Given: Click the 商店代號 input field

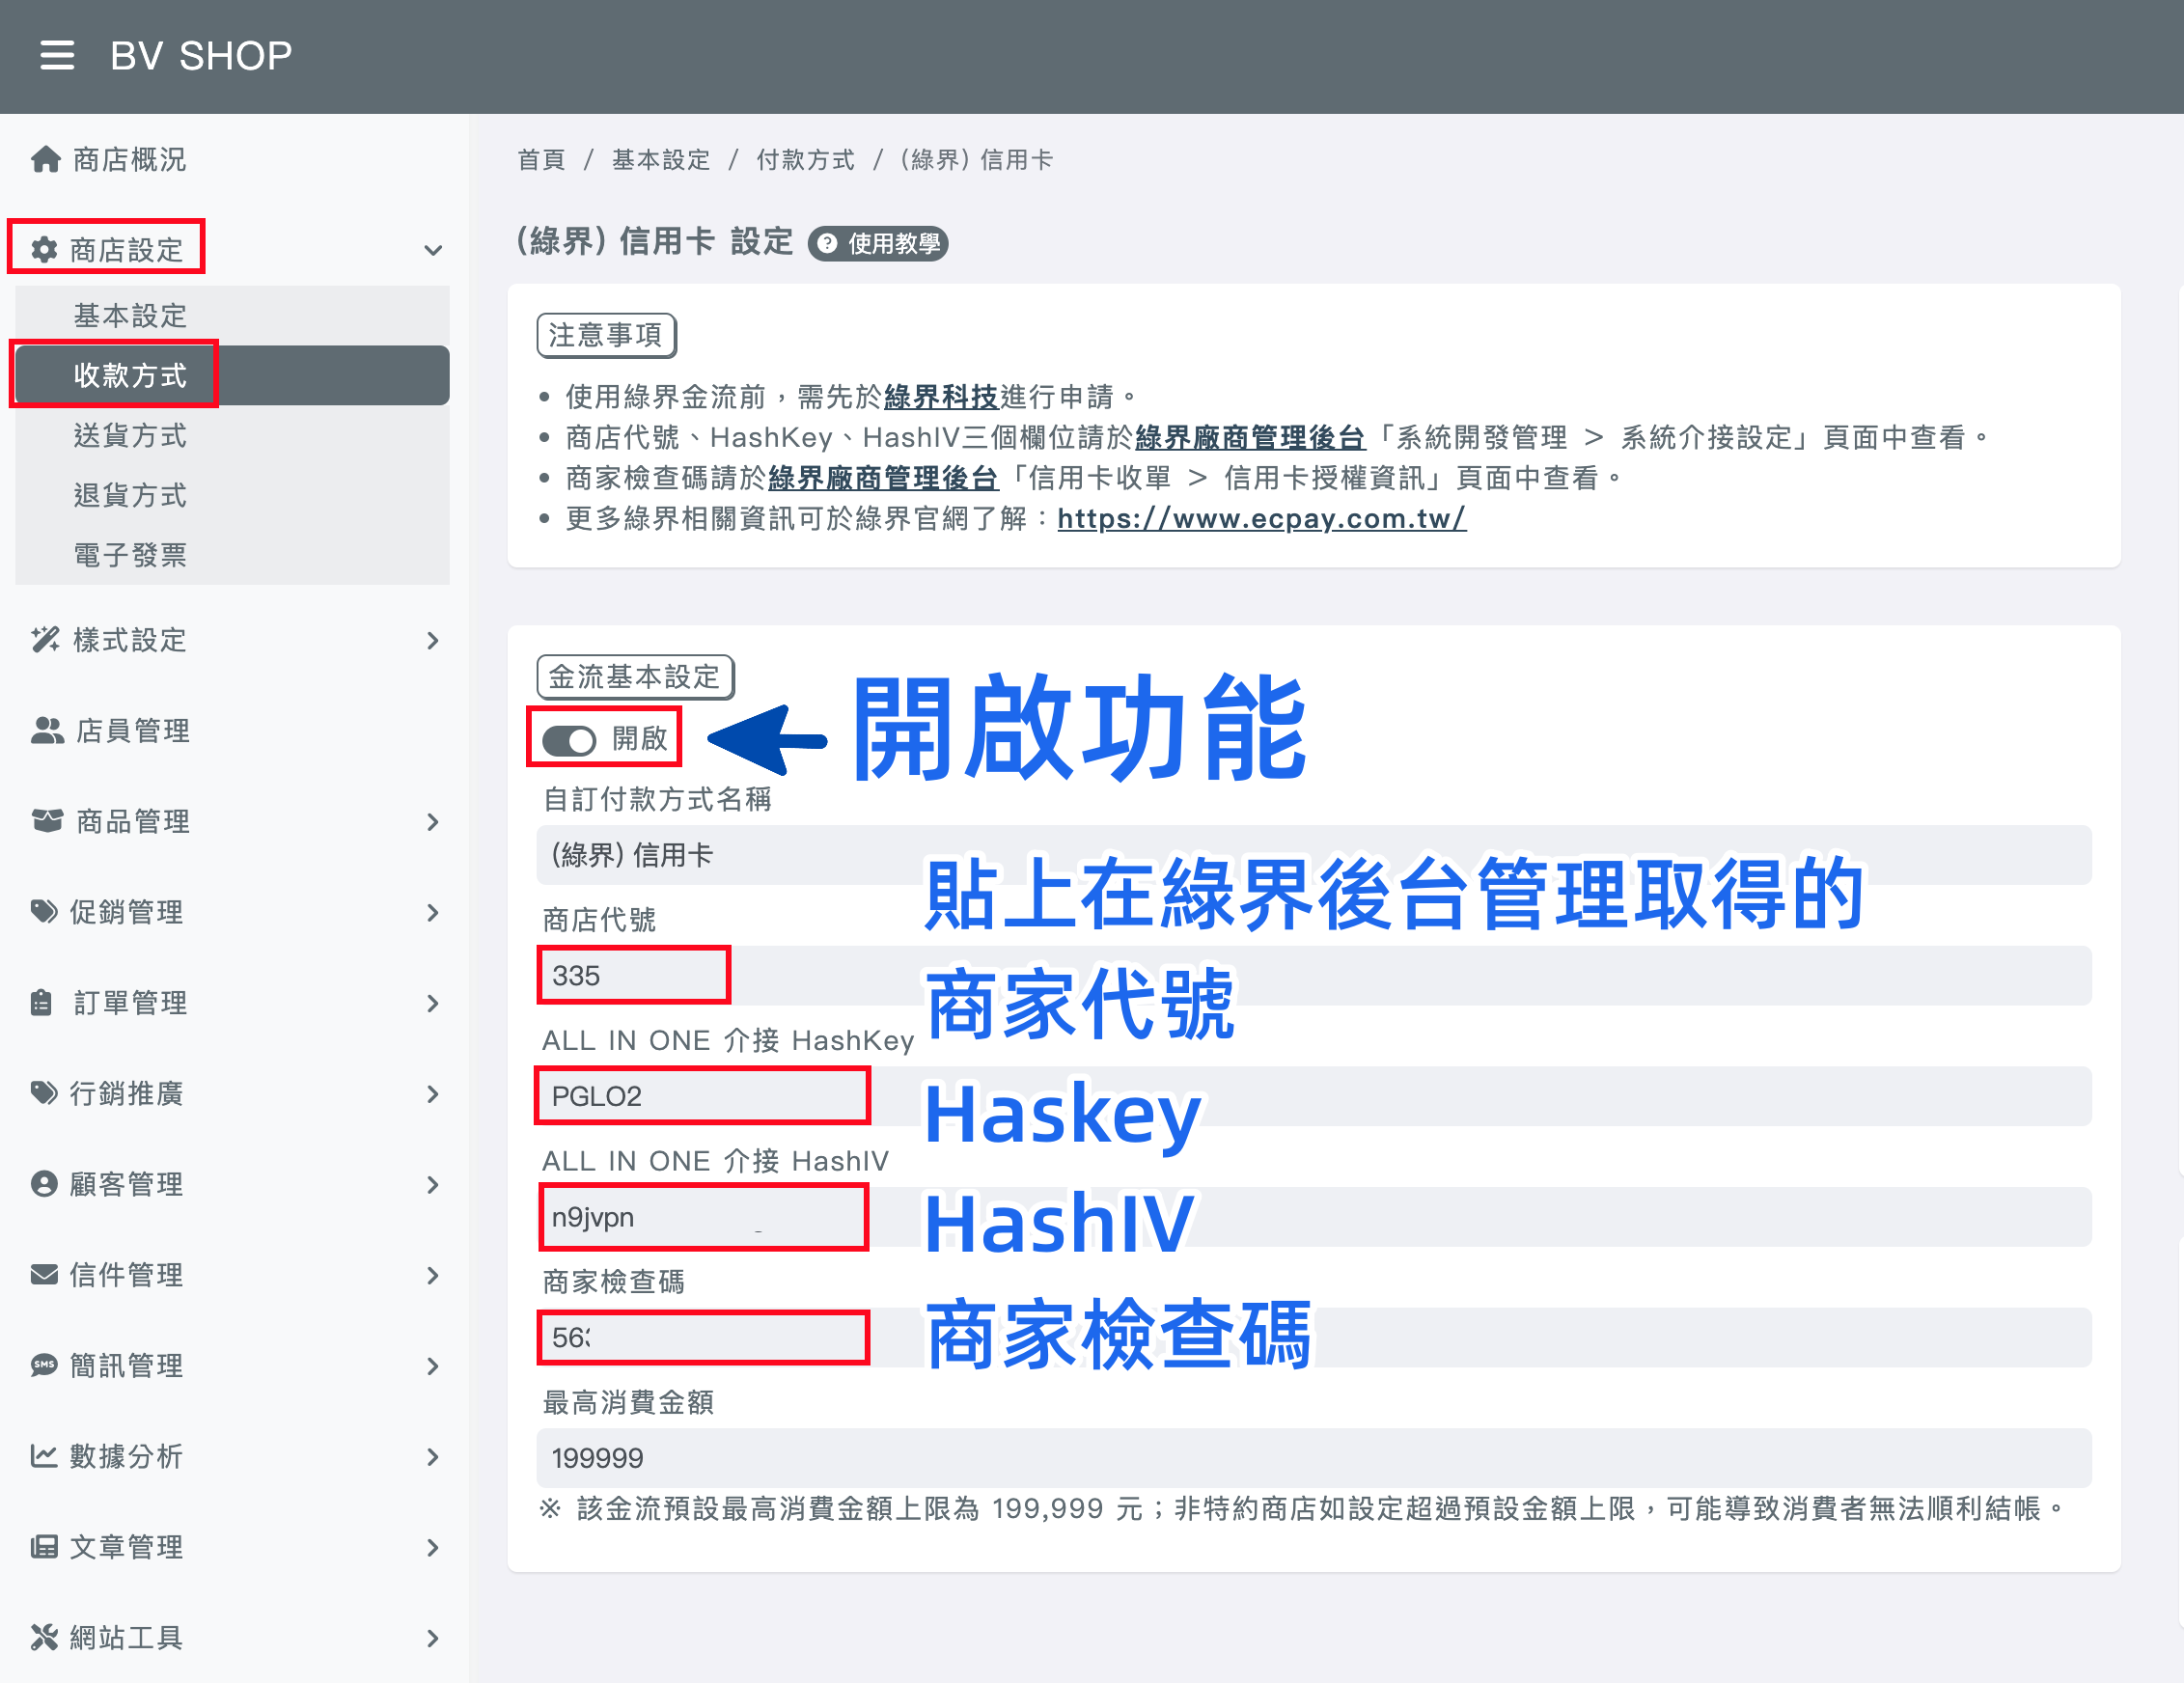Looking at the screenshot, I should 1313,975.
